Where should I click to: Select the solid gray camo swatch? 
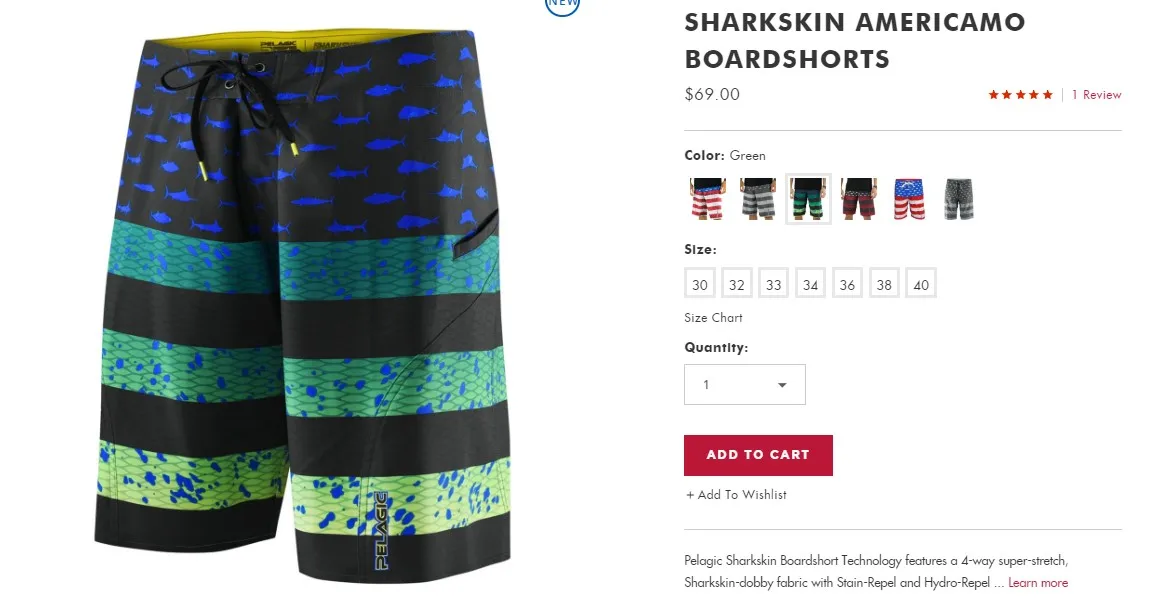pos(959,199)
